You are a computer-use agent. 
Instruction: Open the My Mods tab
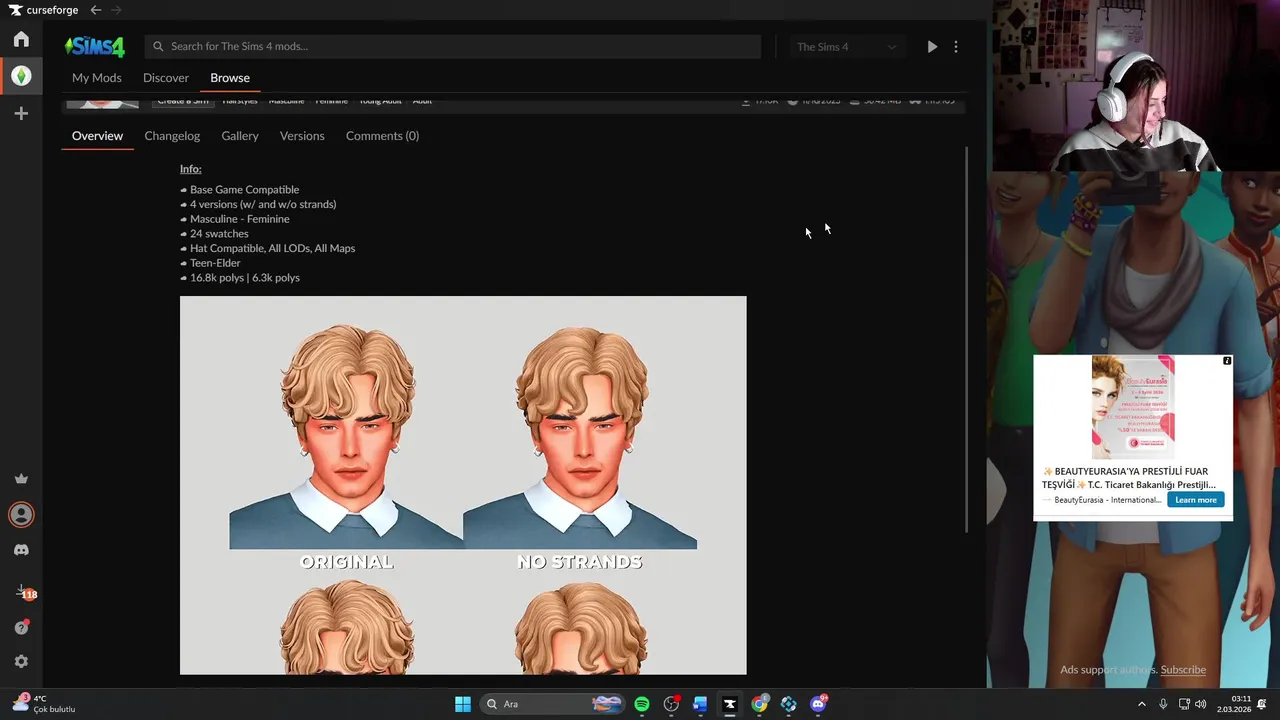[97, 78]
